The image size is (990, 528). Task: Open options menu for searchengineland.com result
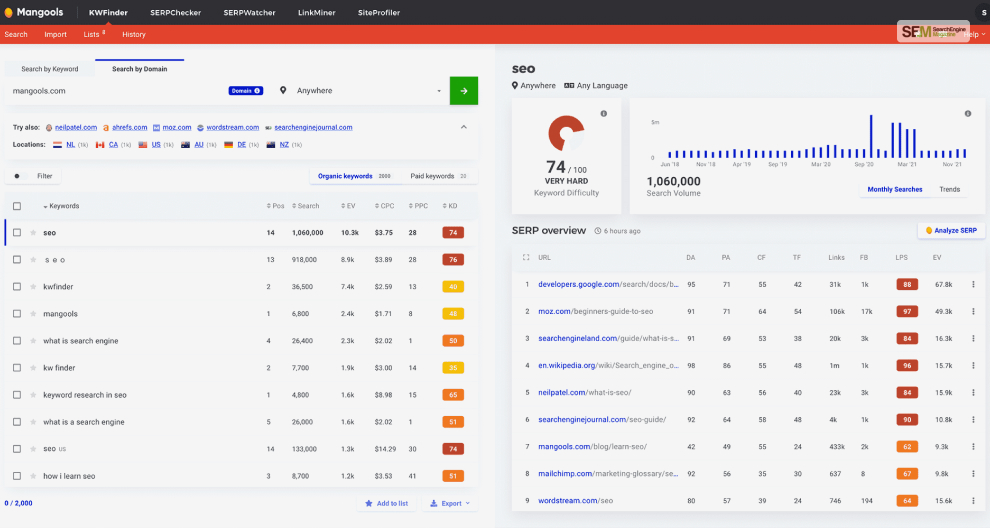pyautogui.click(x=973, y=339)
